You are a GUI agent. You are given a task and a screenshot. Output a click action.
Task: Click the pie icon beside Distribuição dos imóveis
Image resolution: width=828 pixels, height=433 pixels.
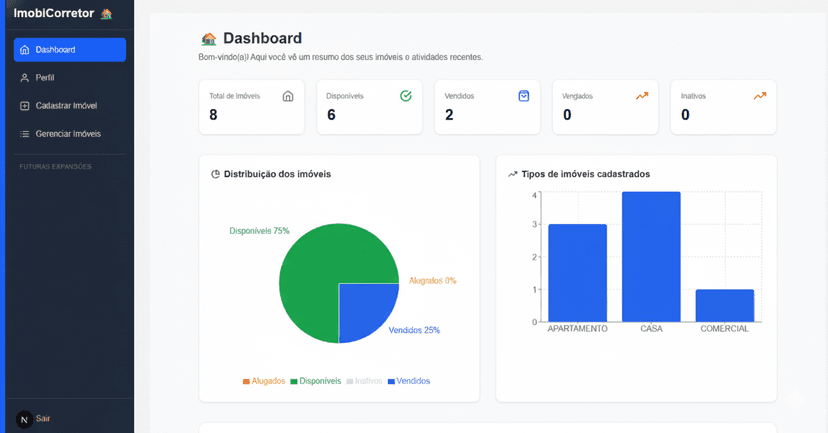click(215, 174)
